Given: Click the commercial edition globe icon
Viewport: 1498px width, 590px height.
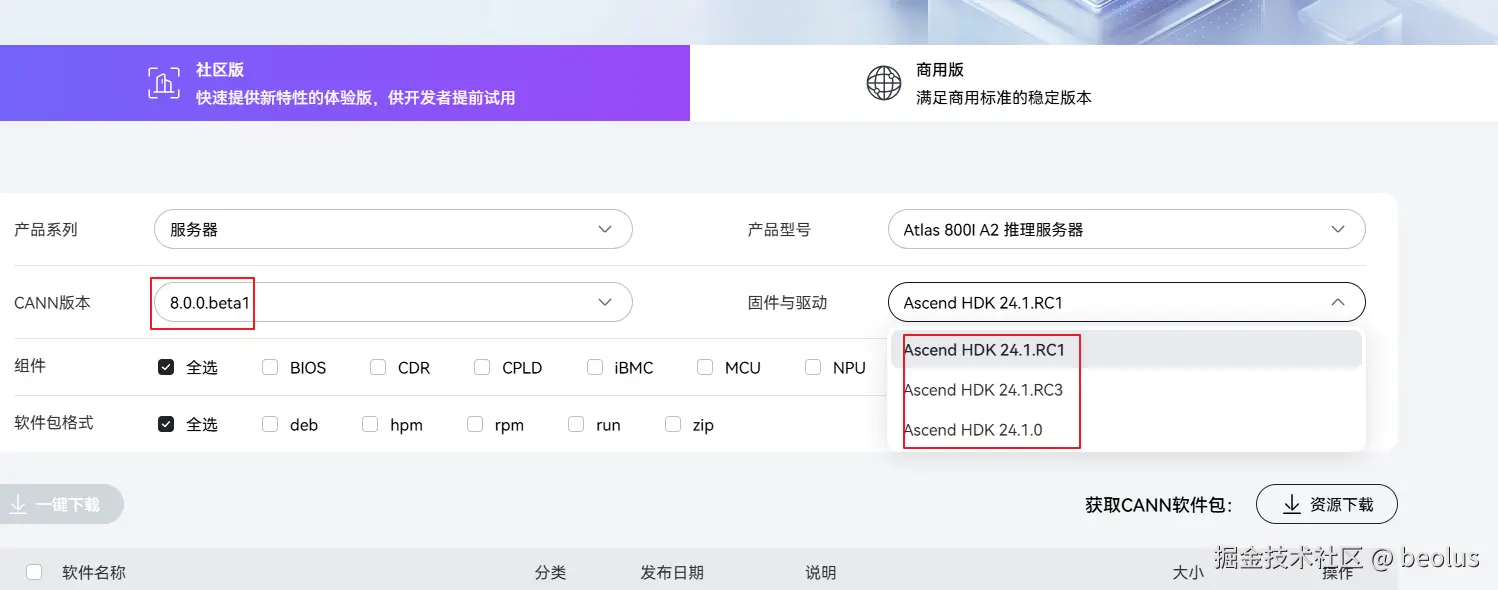Looking at the screenshot, I should tap(884, 83).
